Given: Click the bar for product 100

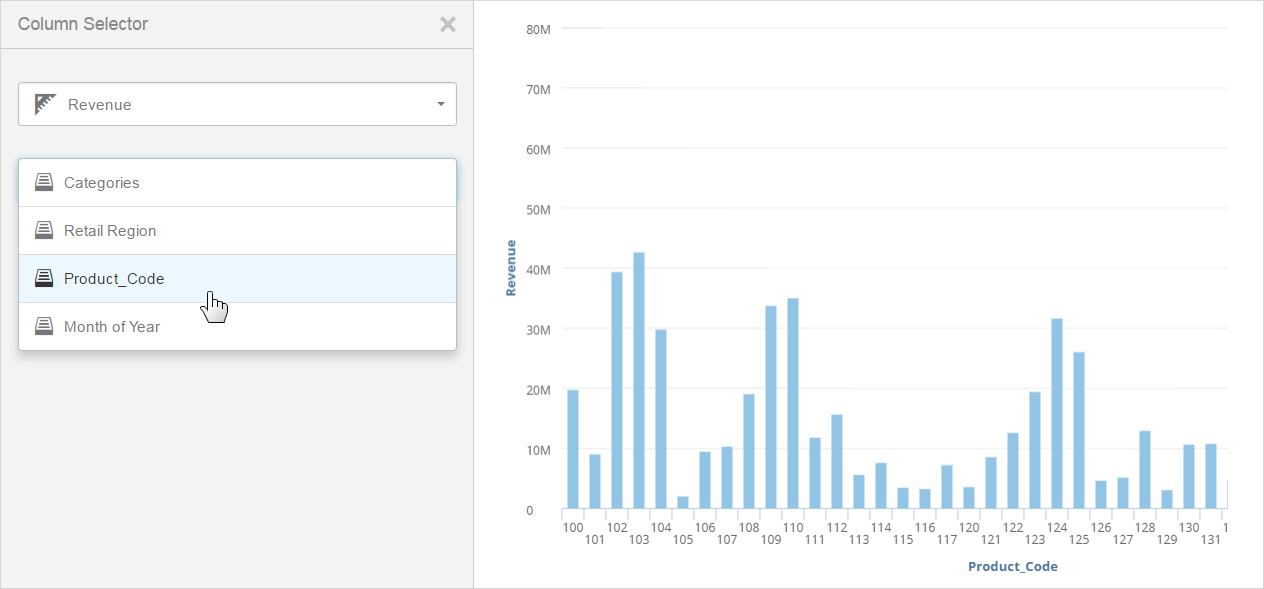Looking at the screenshot, I should pos(573,449).
